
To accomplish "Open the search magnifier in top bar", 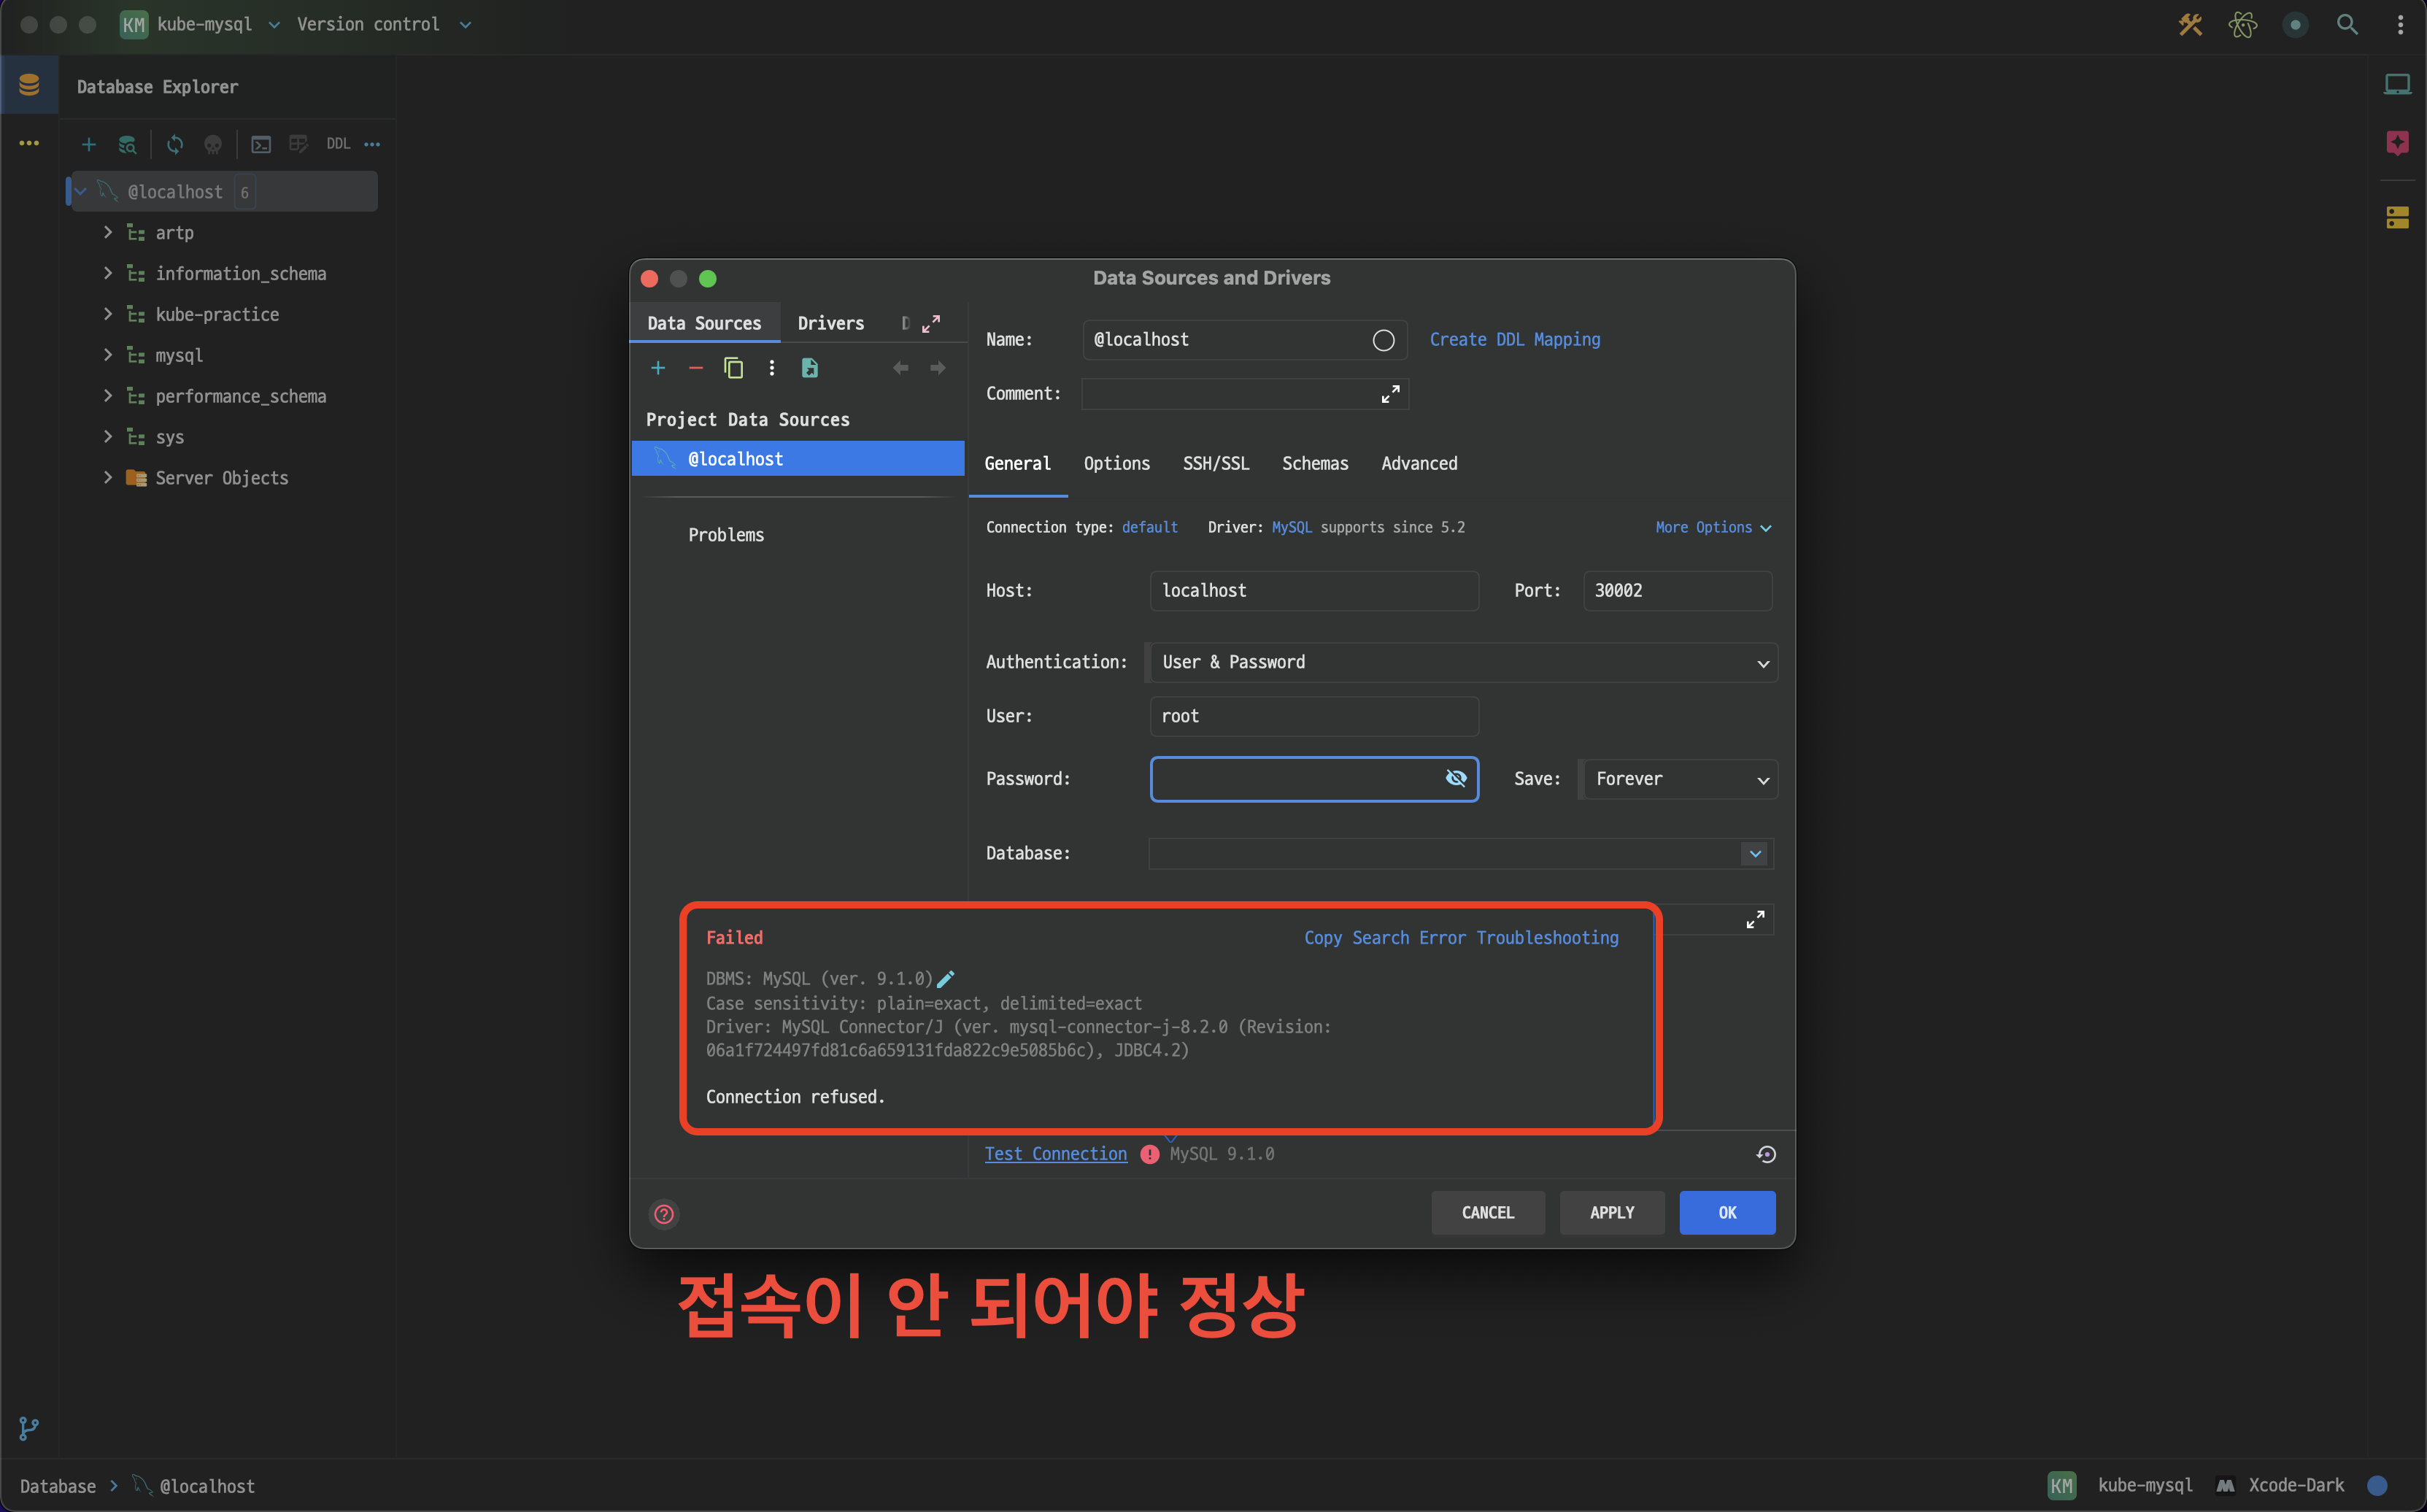I will pos(2347,24).
